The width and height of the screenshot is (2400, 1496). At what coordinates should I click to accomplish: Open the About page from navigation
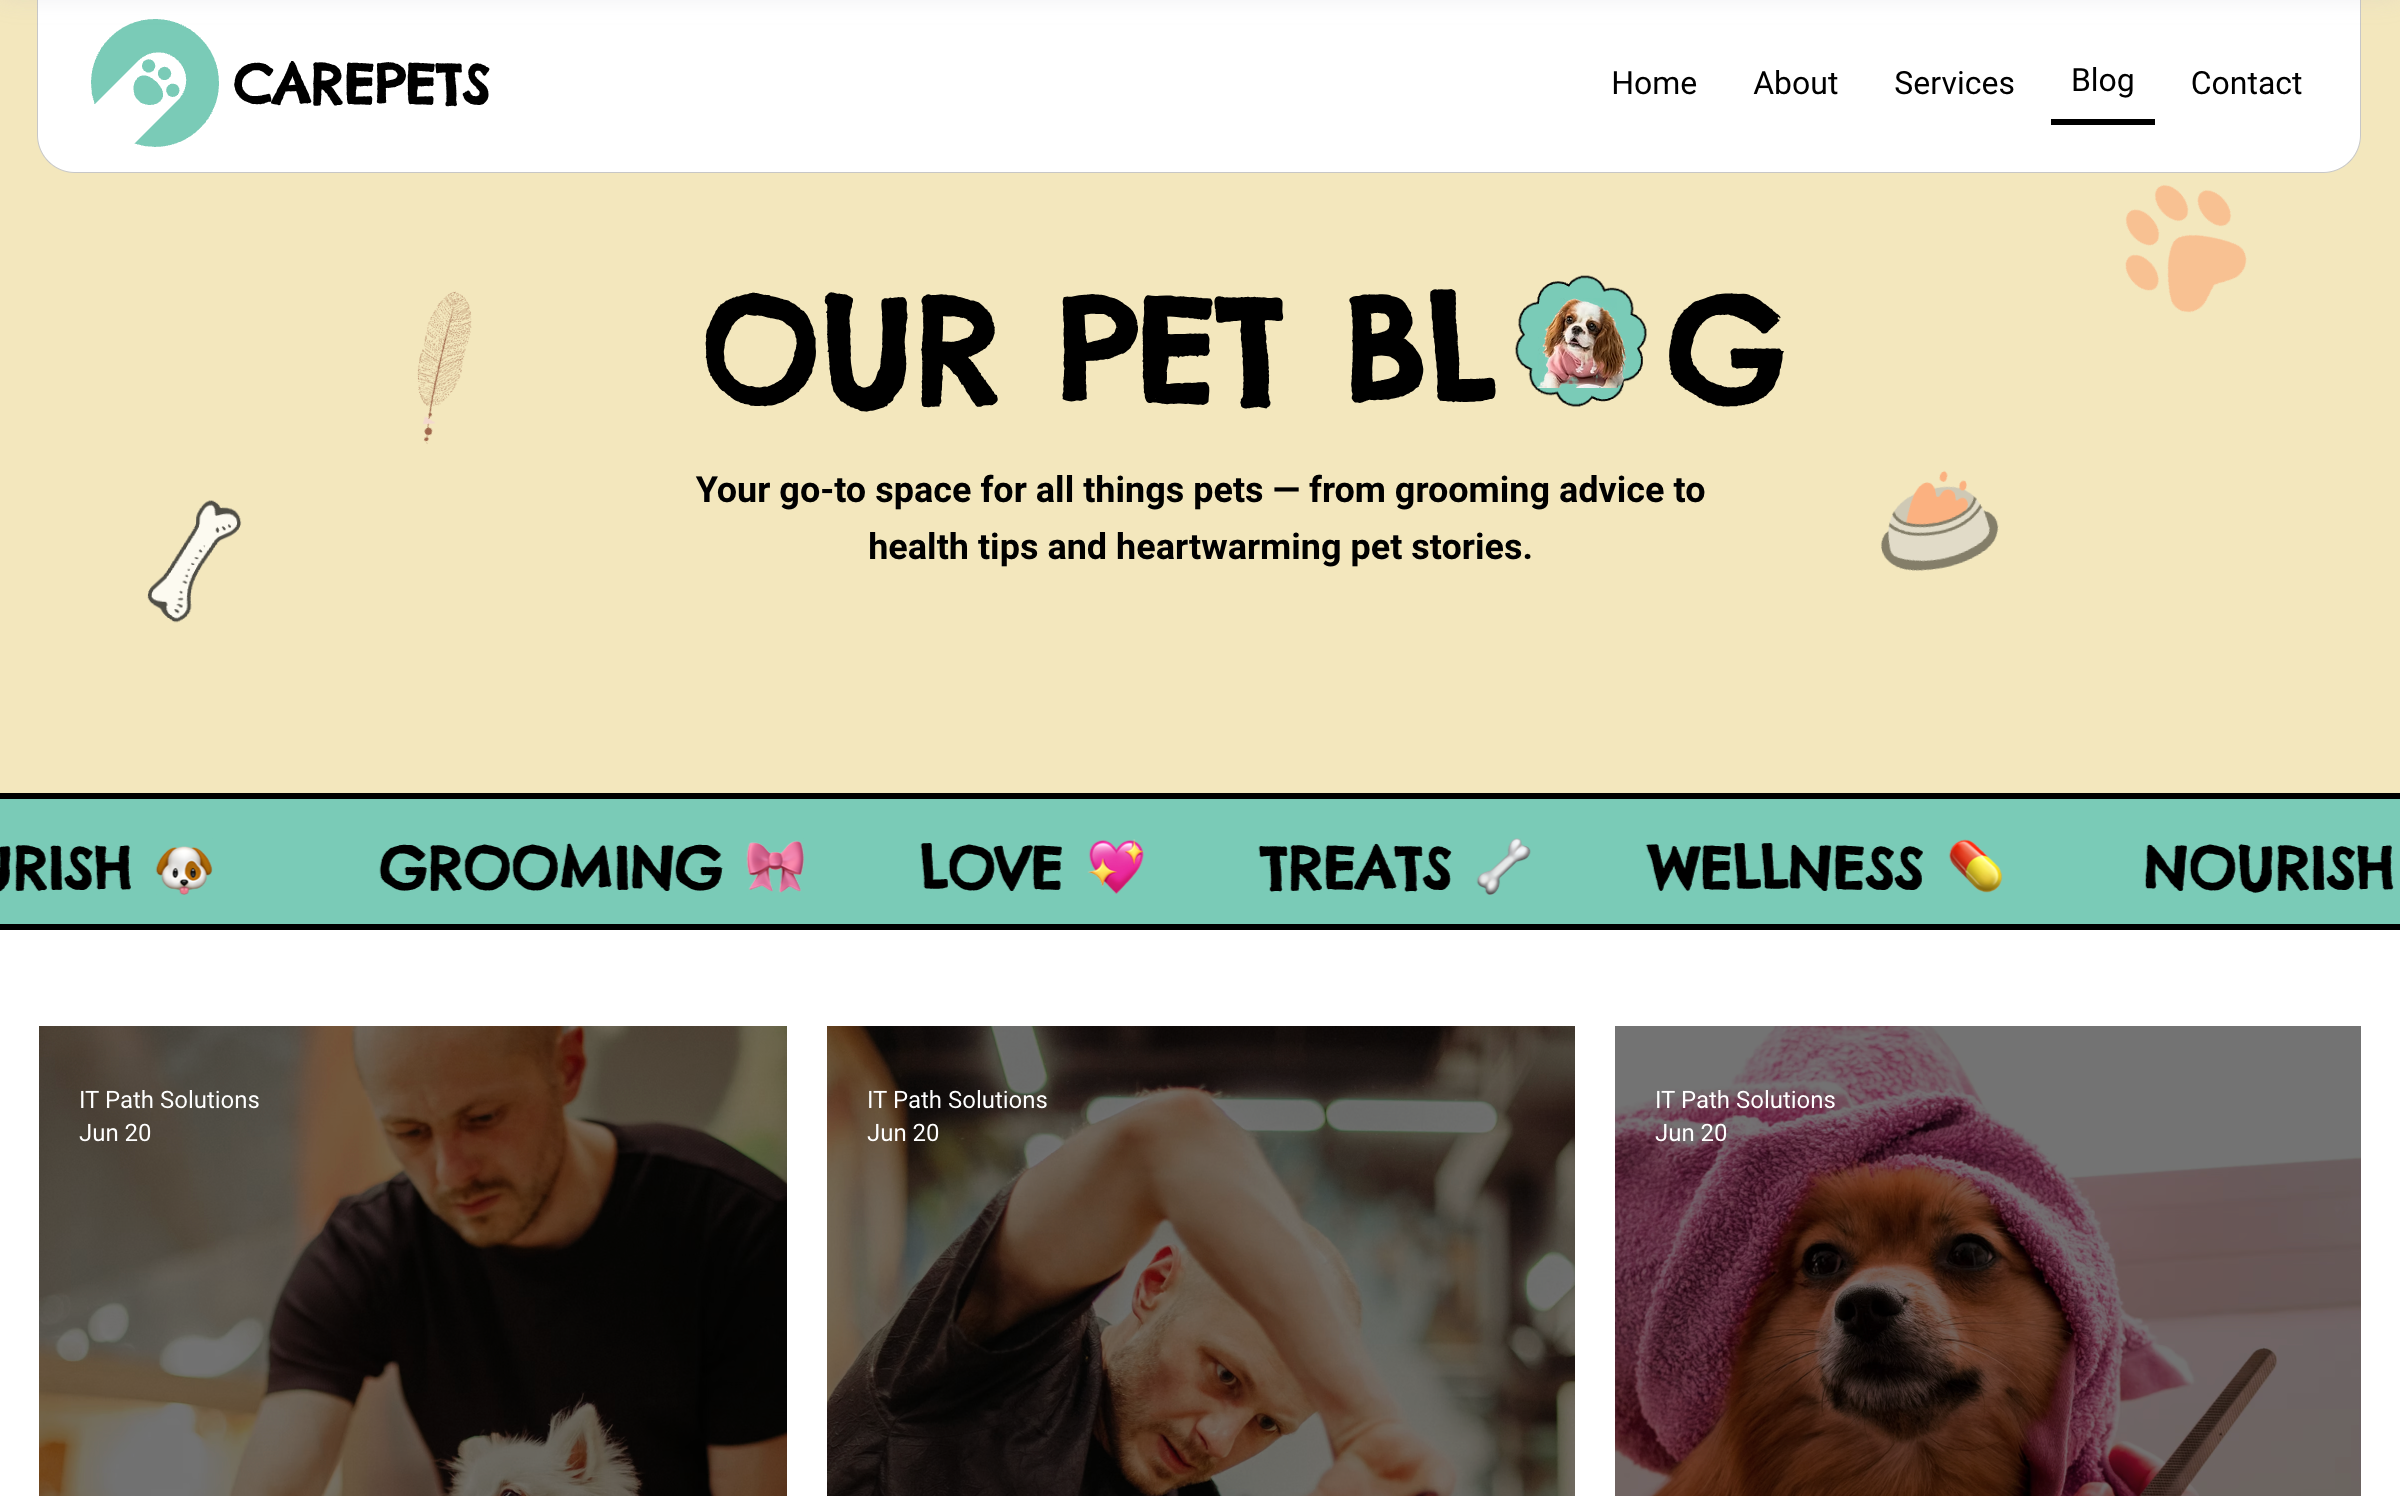coord(1795,83)
